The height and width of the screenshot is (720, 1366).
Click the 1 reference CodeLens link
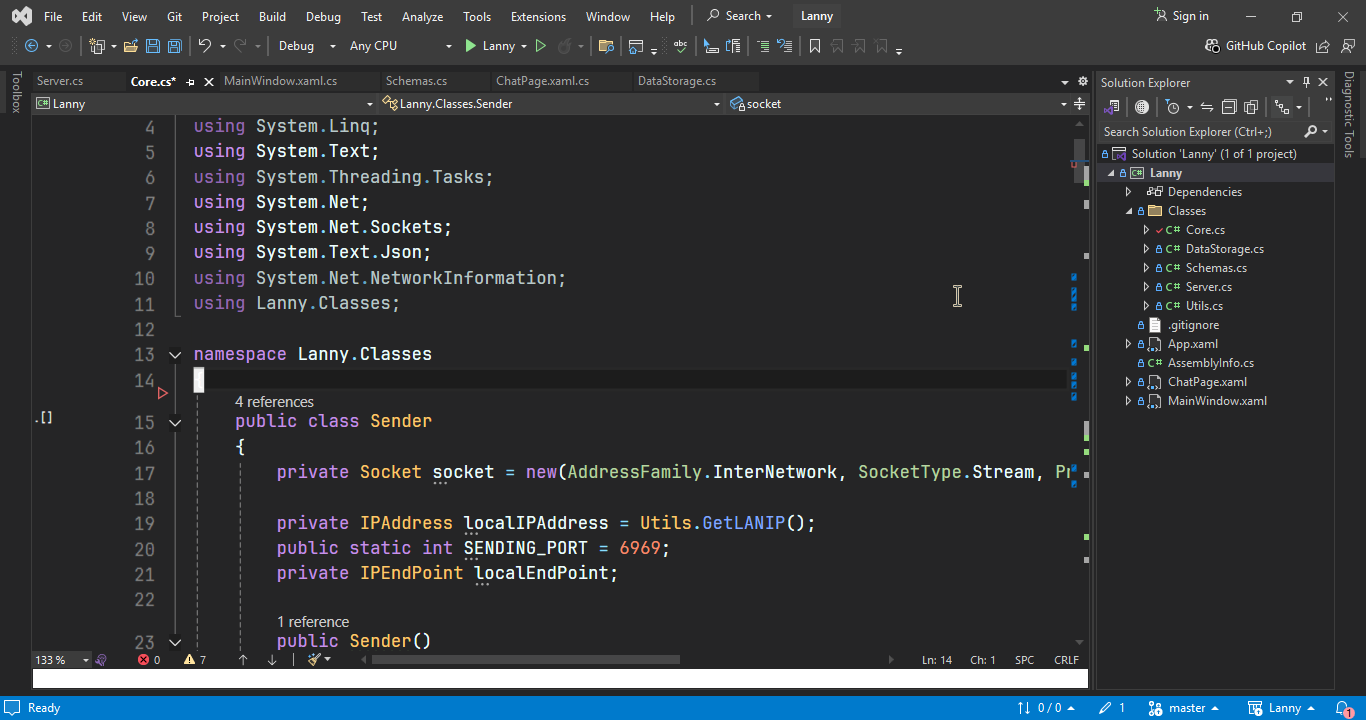[x=313, y=622]
